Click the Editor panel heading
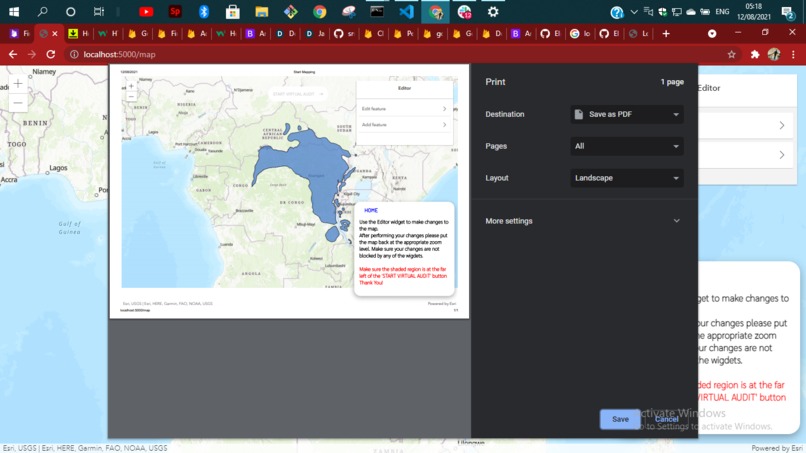Image resolution: width=806 pixels, height=453 pixels. point(709,88)
